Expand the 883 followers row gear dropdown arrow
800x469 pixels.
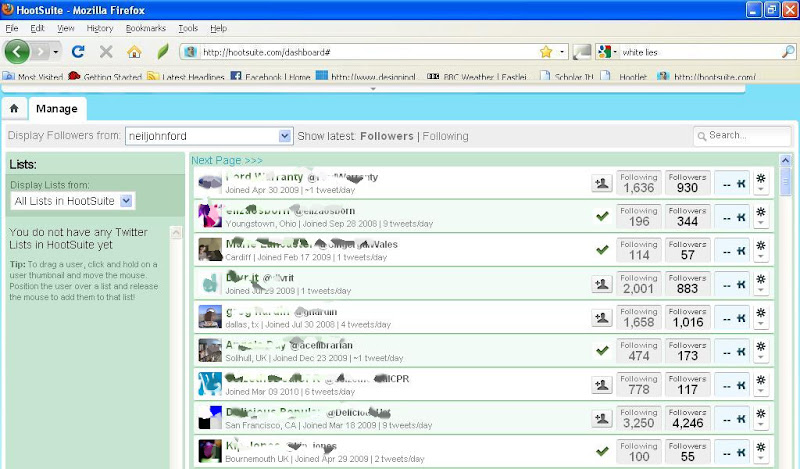click(761, 291)
